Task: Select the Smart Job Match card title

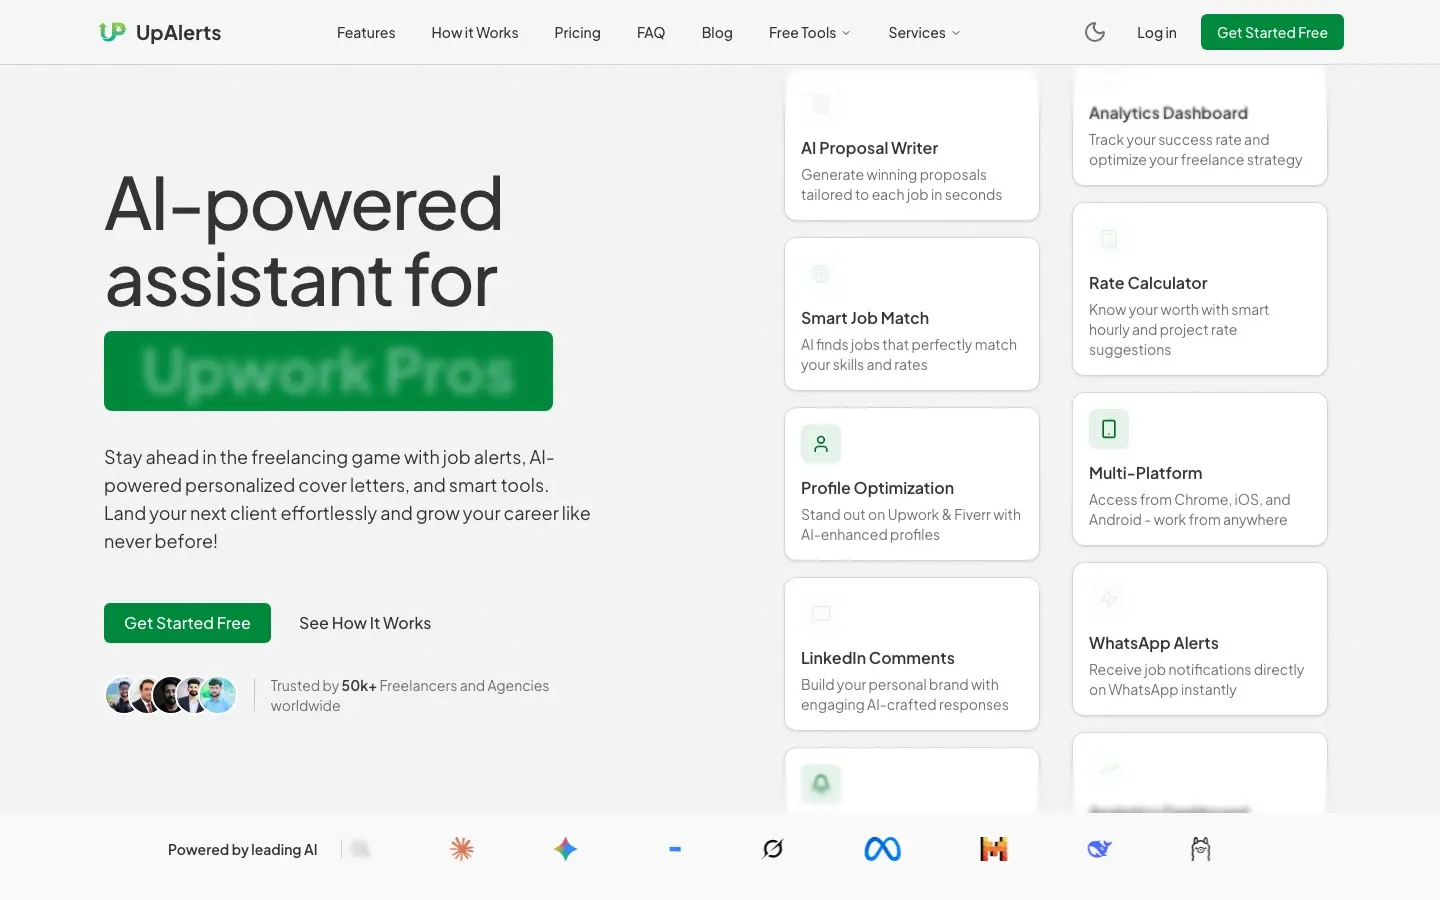Action: coord(865,318)
